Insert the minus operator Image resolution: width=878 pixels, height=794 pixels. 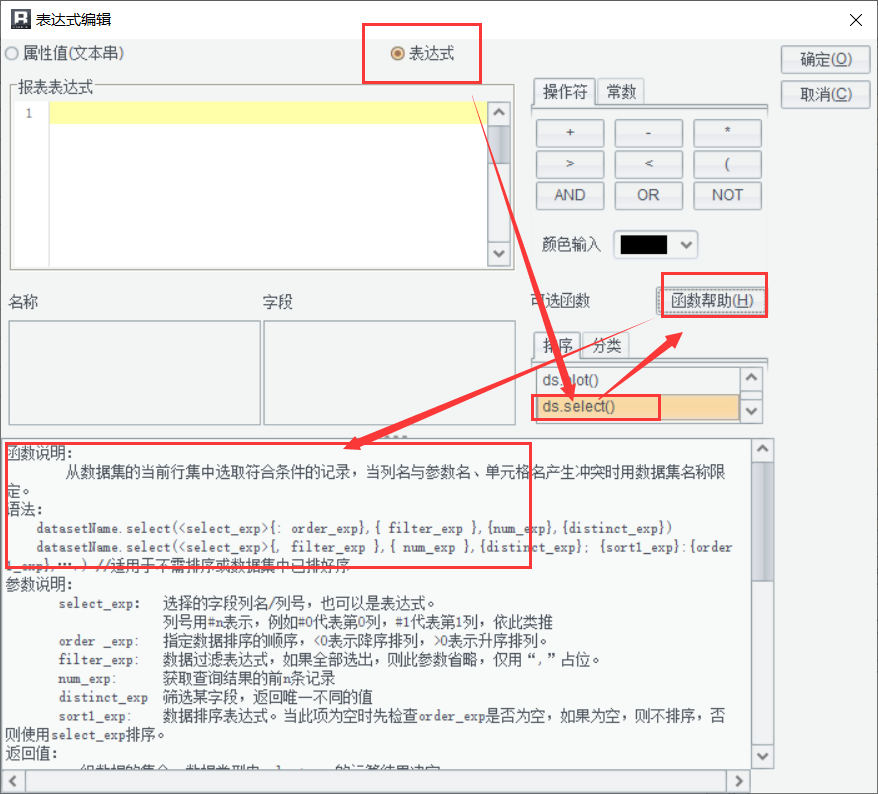point(648,133)
